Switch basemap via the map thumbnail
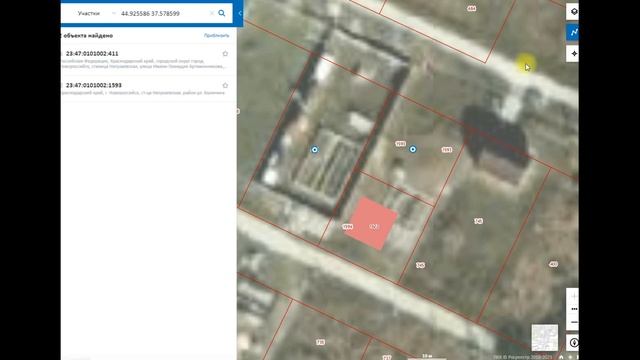Image resolution: width=640 pixels, height=360 pixels. 544,338
